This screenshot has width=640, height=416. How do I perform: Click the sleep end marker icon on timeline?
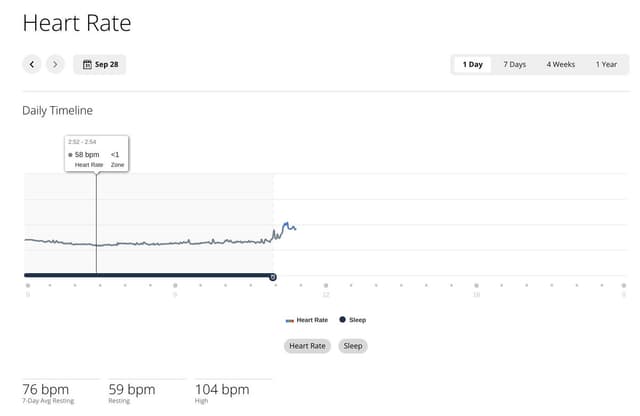[273, 276]
